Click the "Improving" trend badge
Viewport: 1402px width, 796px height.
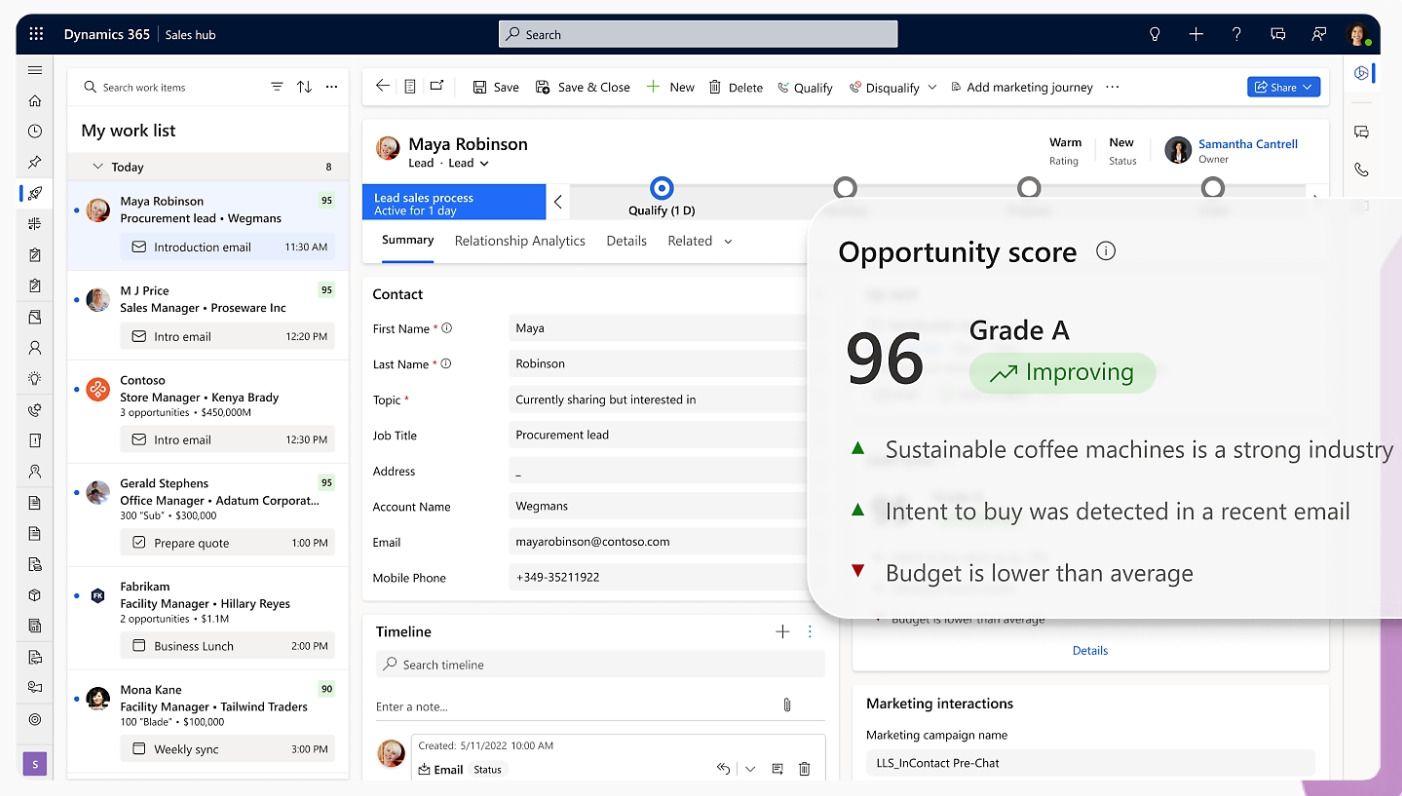point(1062,373)
